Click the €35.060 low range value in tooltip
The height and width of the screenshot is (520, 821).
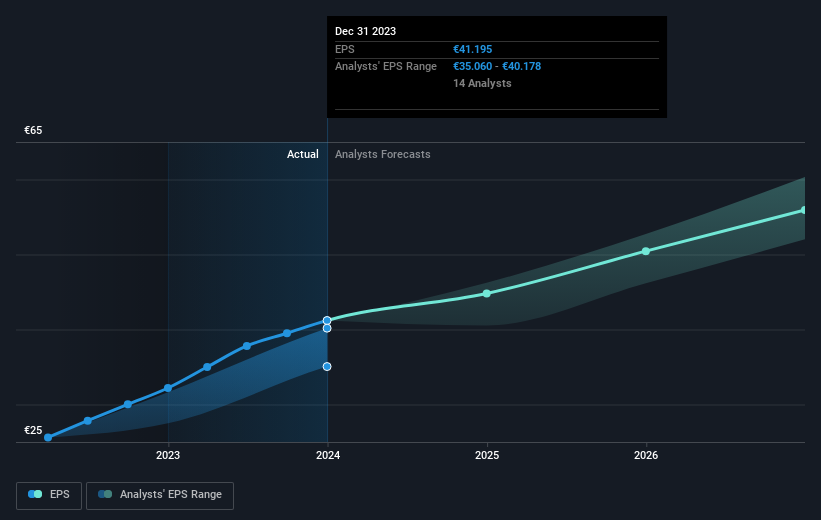point(472,67)
